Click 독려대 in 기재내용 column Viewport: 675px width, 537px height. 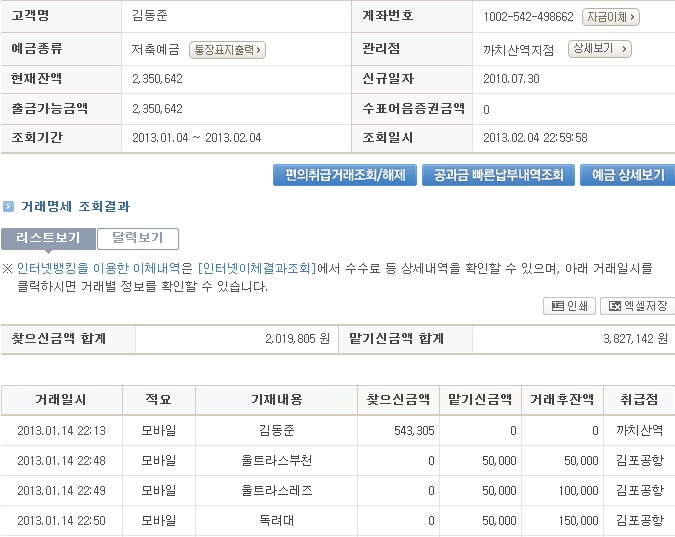276,521
